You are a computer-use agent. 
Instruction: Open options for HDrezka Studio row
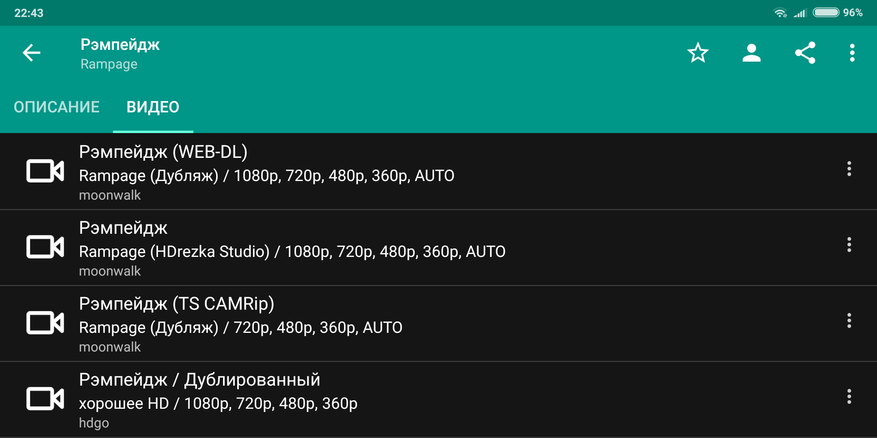[848, 244]
